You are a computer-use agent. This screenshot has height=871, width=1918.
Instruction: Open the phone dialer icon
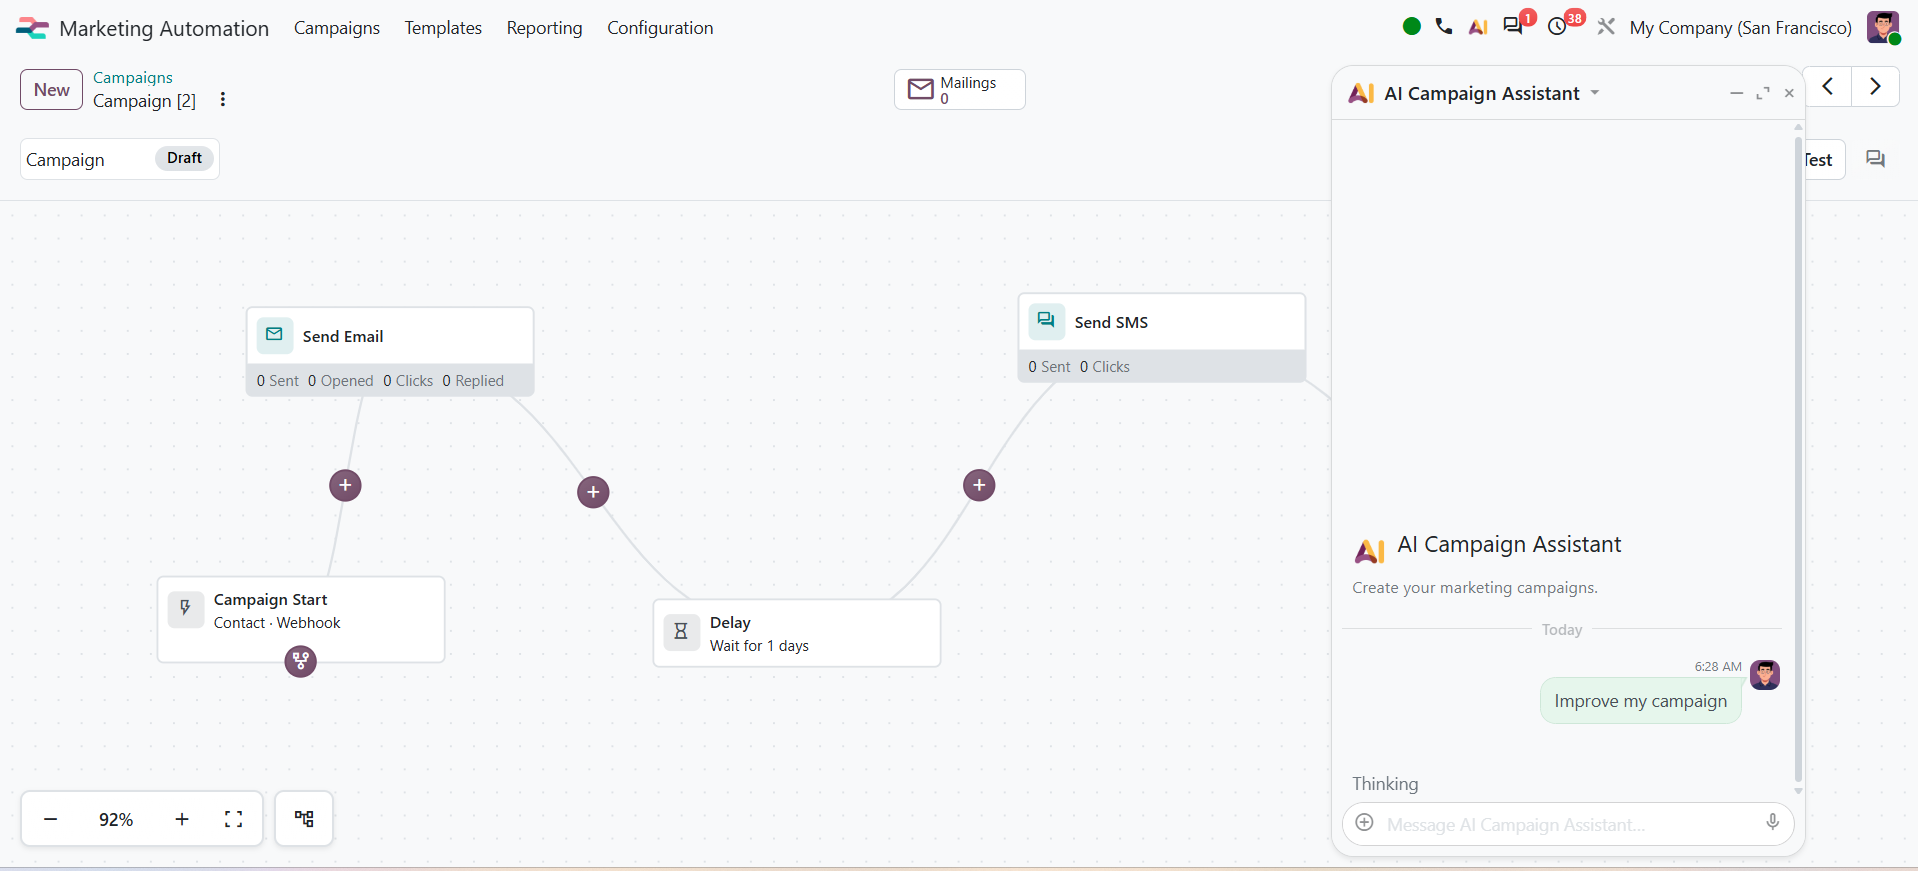coord(1444,27)
